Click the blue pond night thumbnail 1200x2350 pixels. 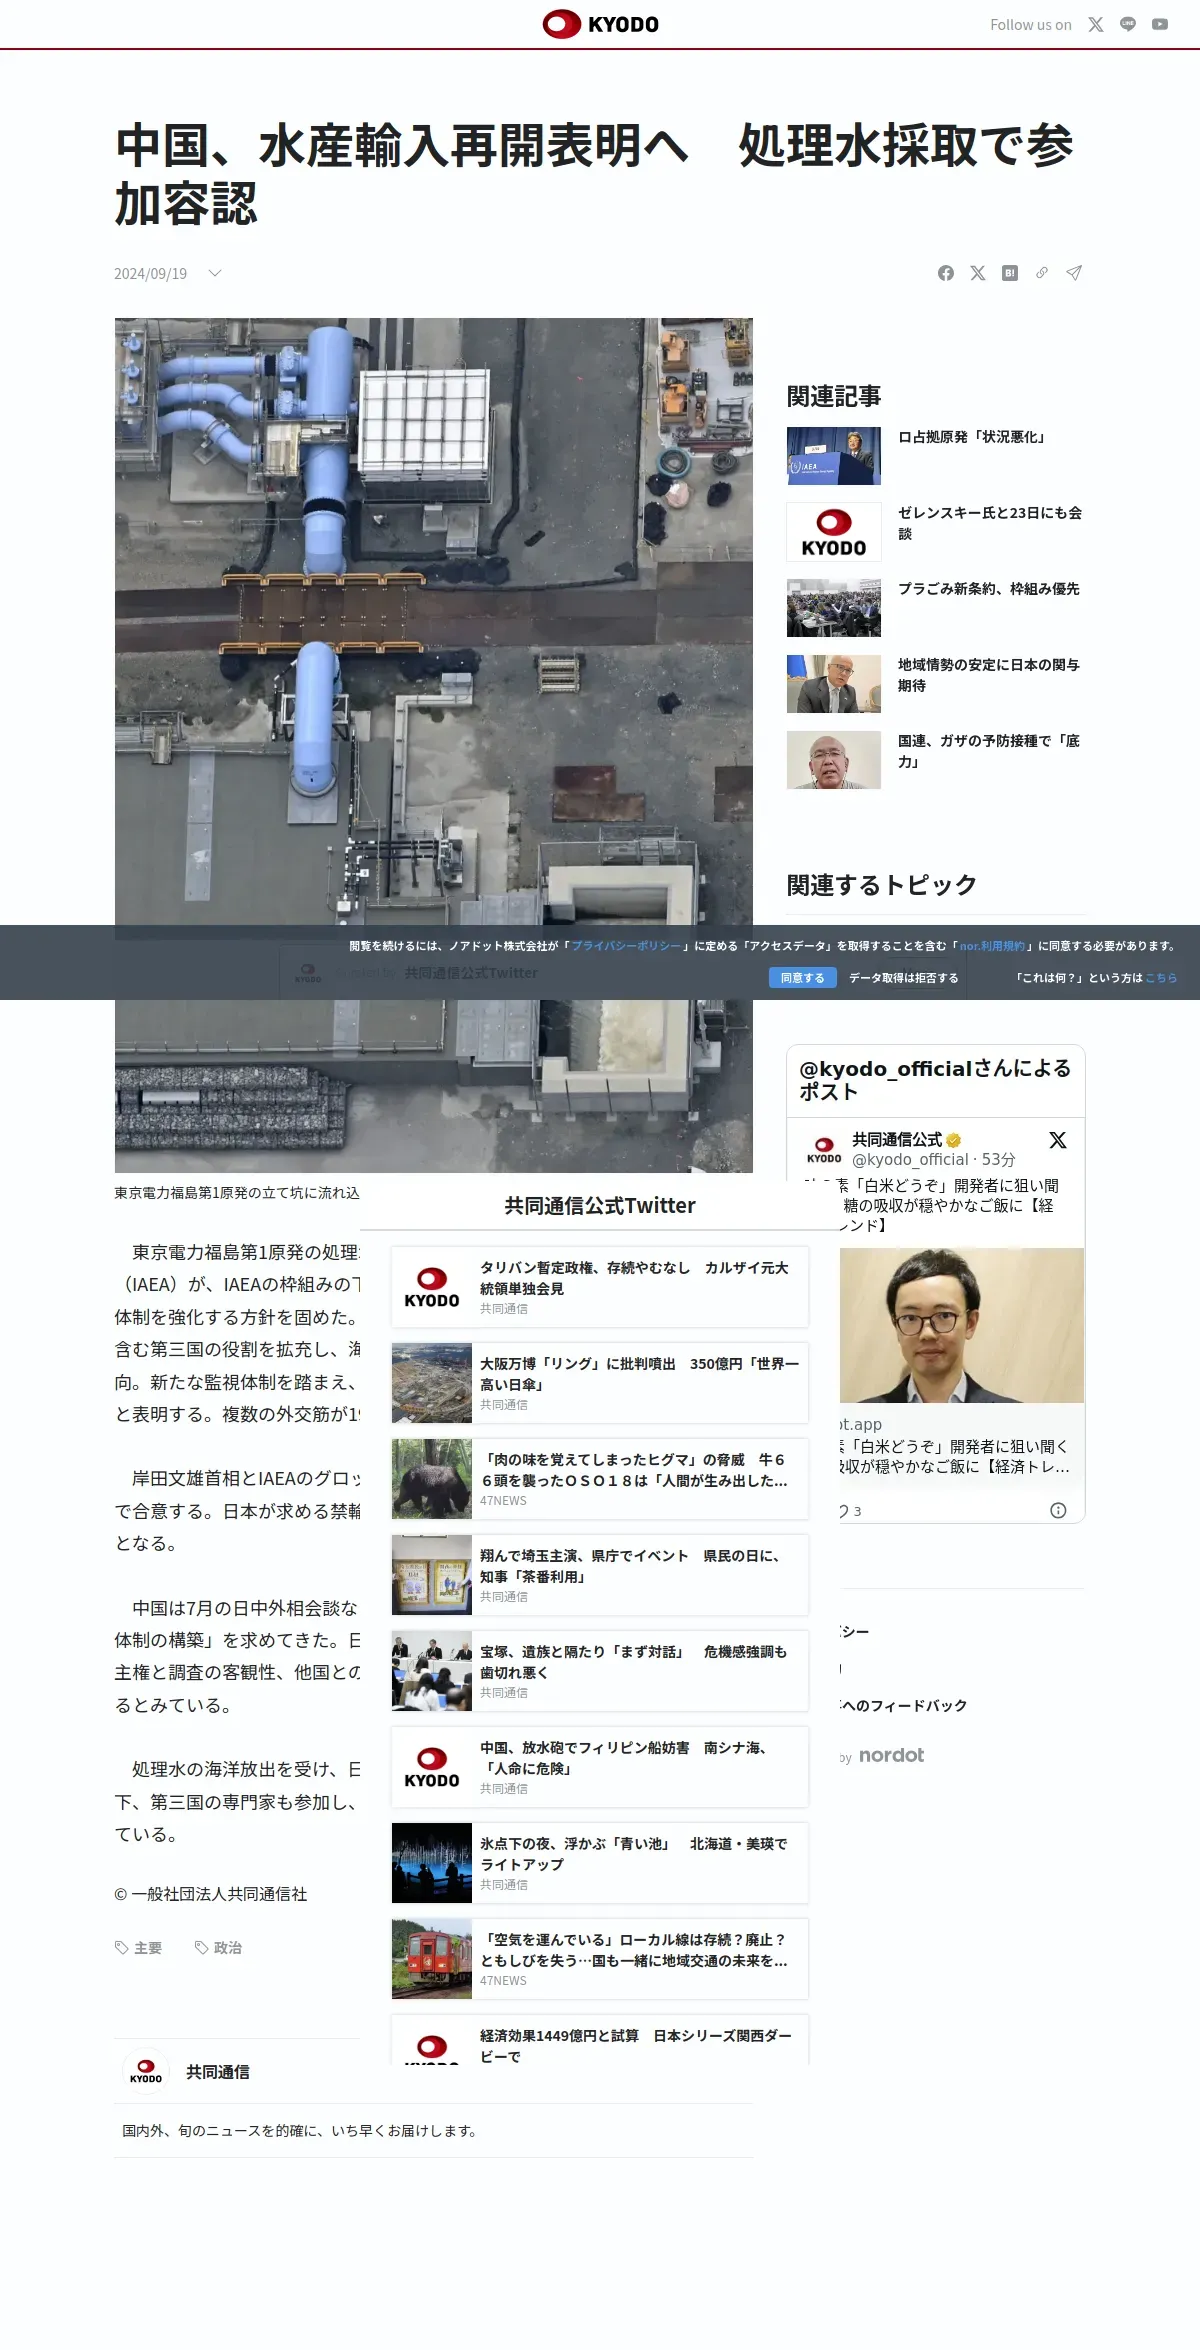pyautogui.click(x=432, y=1863)
